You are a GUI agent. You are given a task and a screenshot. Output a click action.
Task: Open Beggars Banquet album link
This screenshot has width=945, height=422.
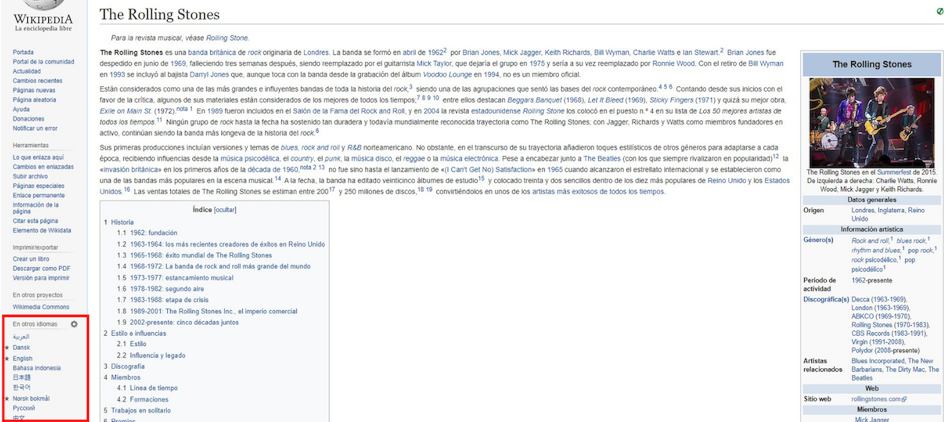coord(534,99)
